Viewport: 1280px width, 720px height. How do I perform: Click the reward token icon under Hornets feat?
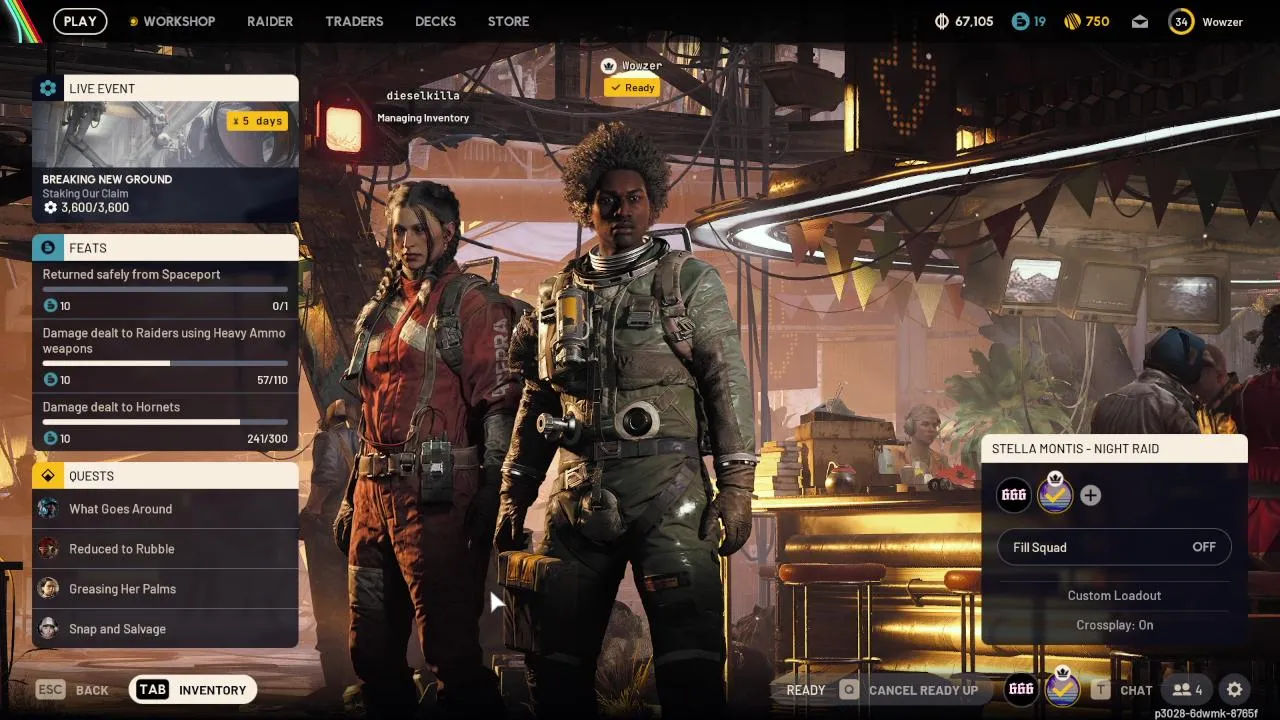[50, 439]
